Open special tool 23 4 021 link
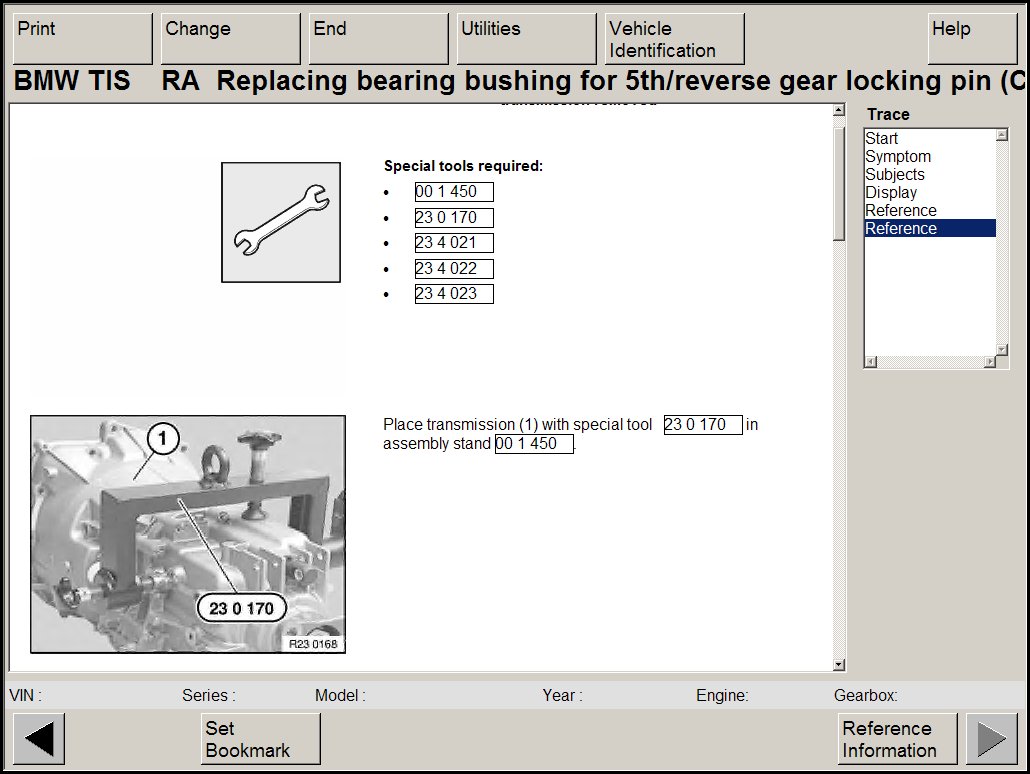 point(454,243)
